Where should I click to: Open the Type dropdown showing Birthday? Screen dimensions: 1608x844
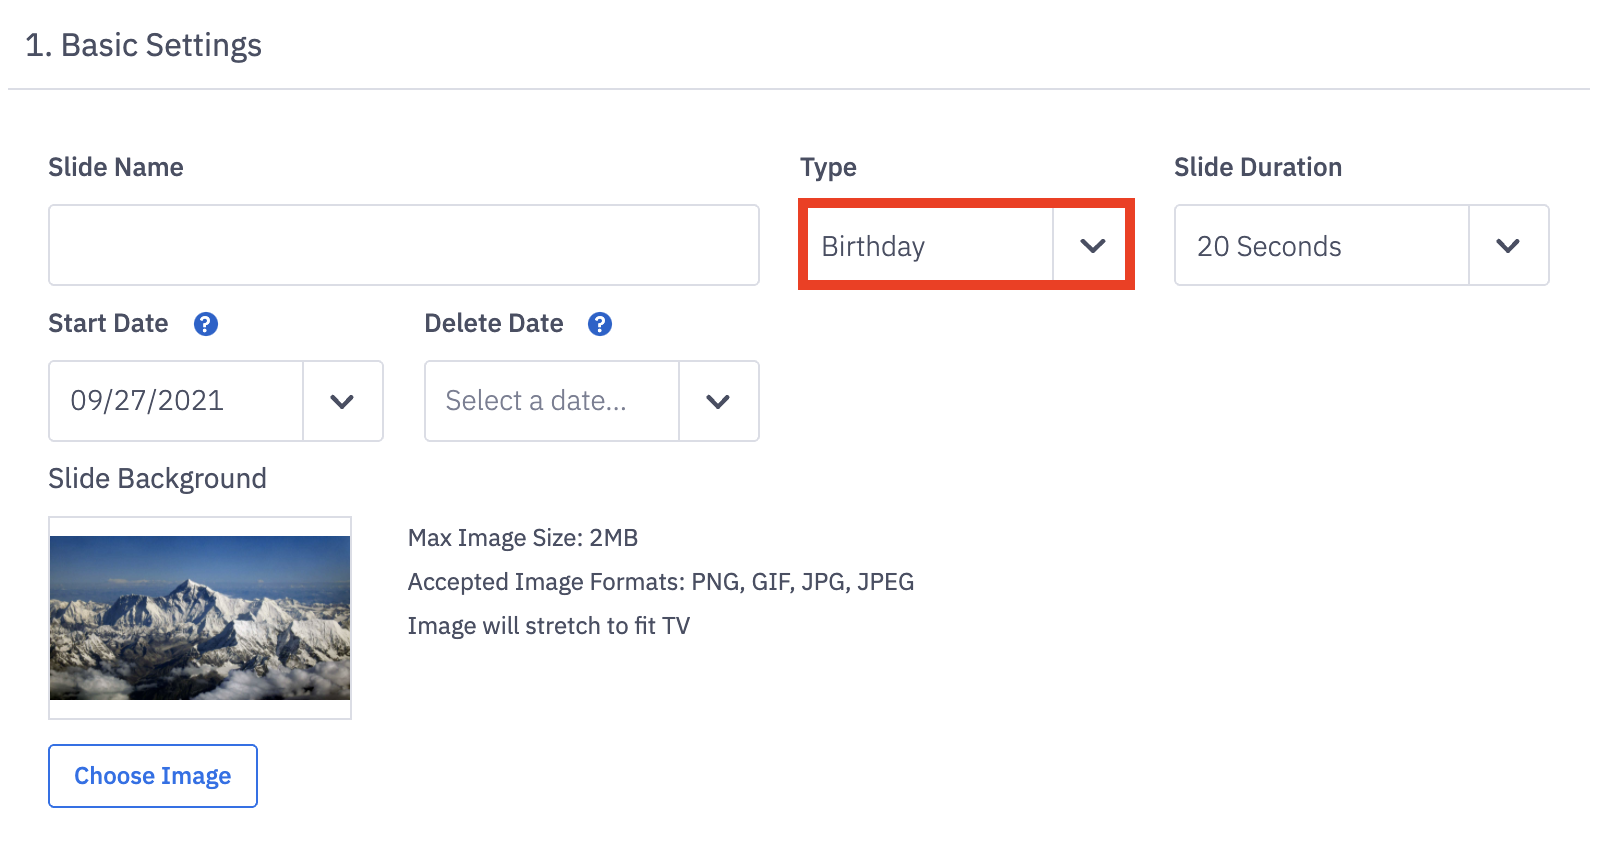(928, 246)
